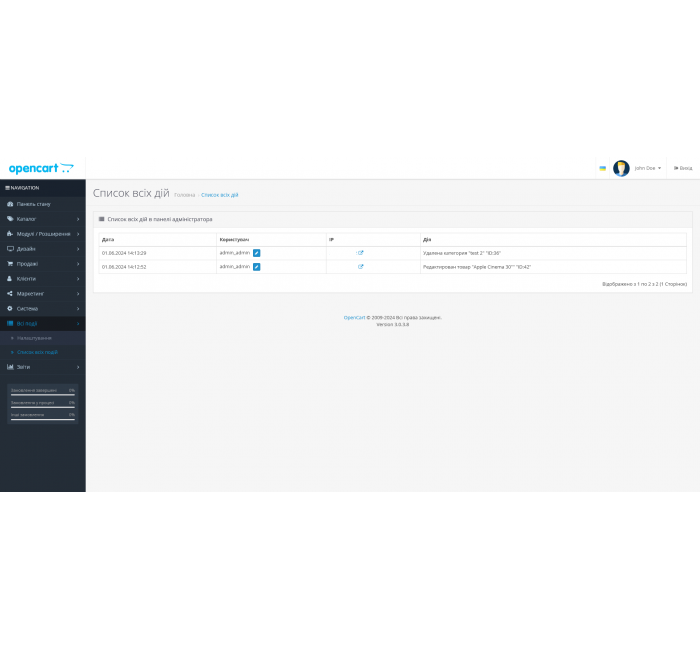Viewport: 700px width, 650px height.
Task: Select date cell 01.06.2024 14:12:52
Action: point(124,267)
